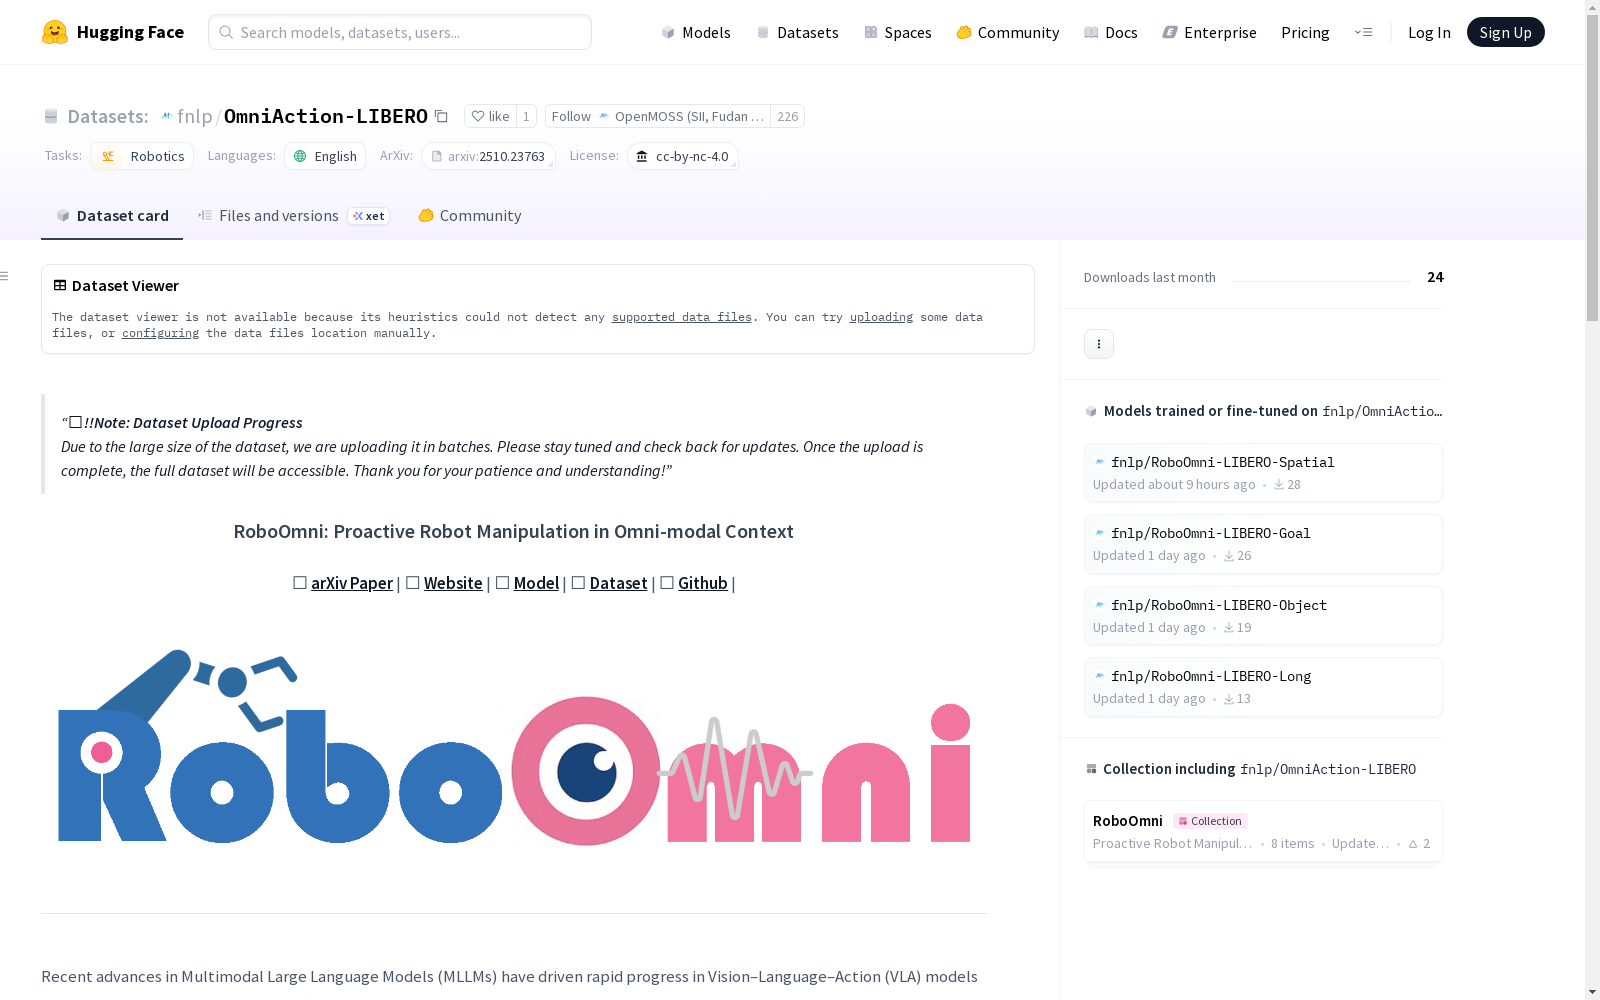The image size is (1600, 1000).
Task: Click the Log In link
Action: click(1429, 32)
